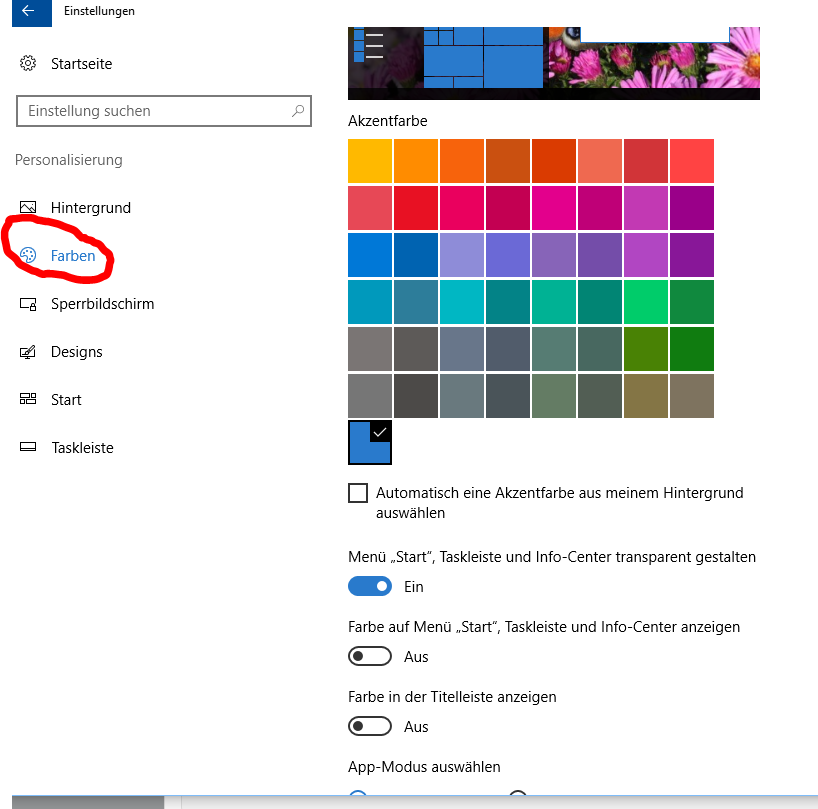Select the dark forest green swatch
Viewport: 818px width, 809px height.
tap(692, 348)
